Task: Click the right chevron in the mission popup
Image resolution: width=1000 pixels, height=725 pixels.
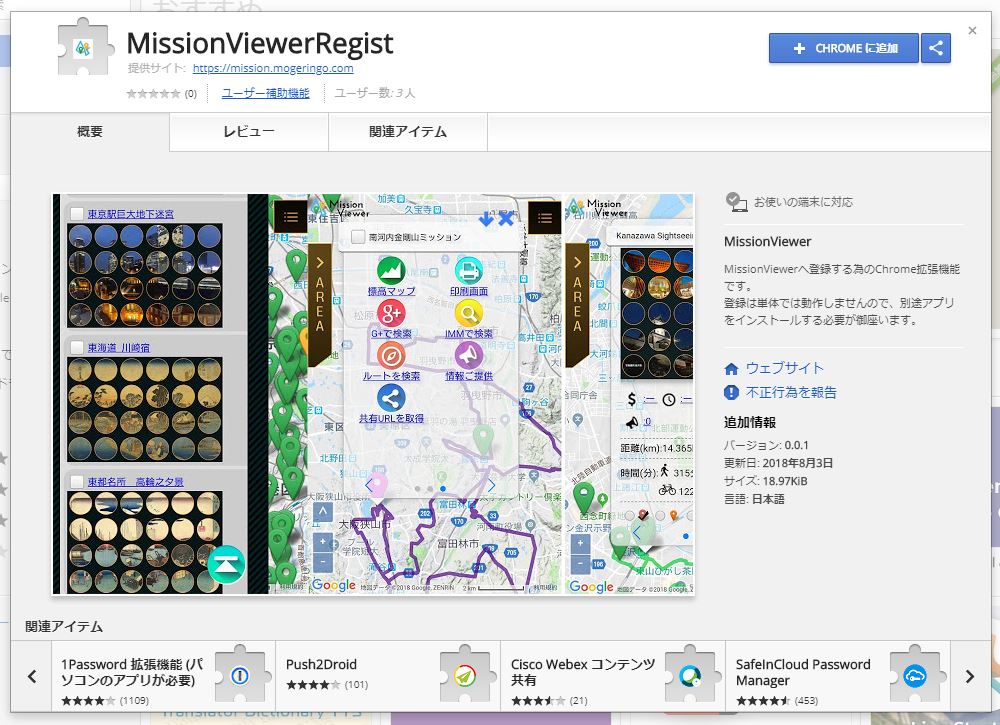Action: click(491, 486)
